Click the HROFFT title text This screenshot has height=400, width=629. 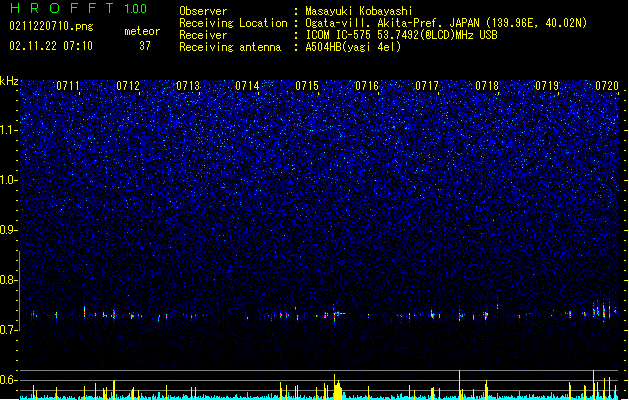click(62, 8)
